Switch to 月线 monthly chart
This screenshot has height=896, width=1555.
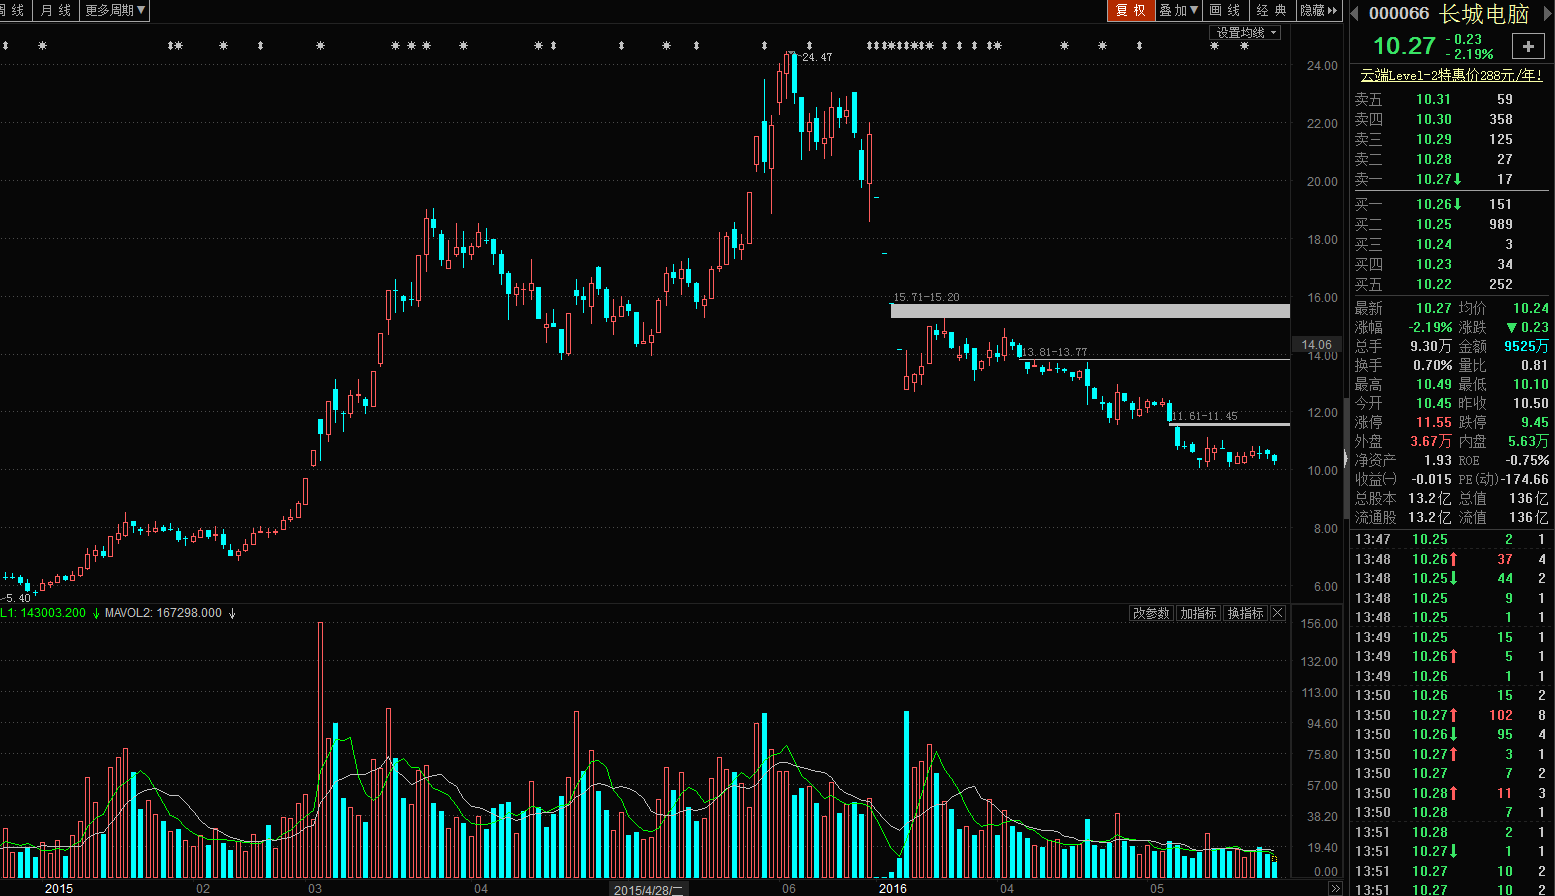[x=56, y=10]
